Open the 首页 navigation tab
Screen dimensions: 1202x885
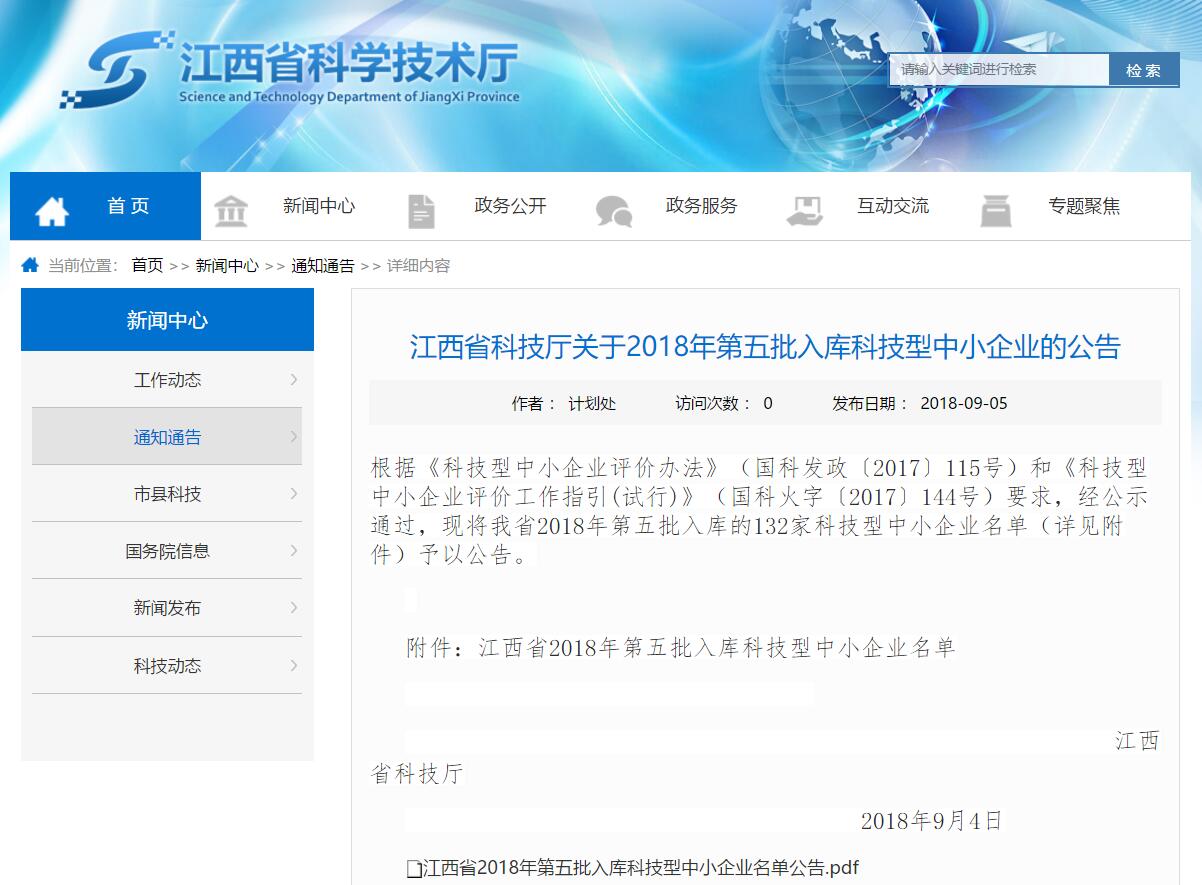105,206
